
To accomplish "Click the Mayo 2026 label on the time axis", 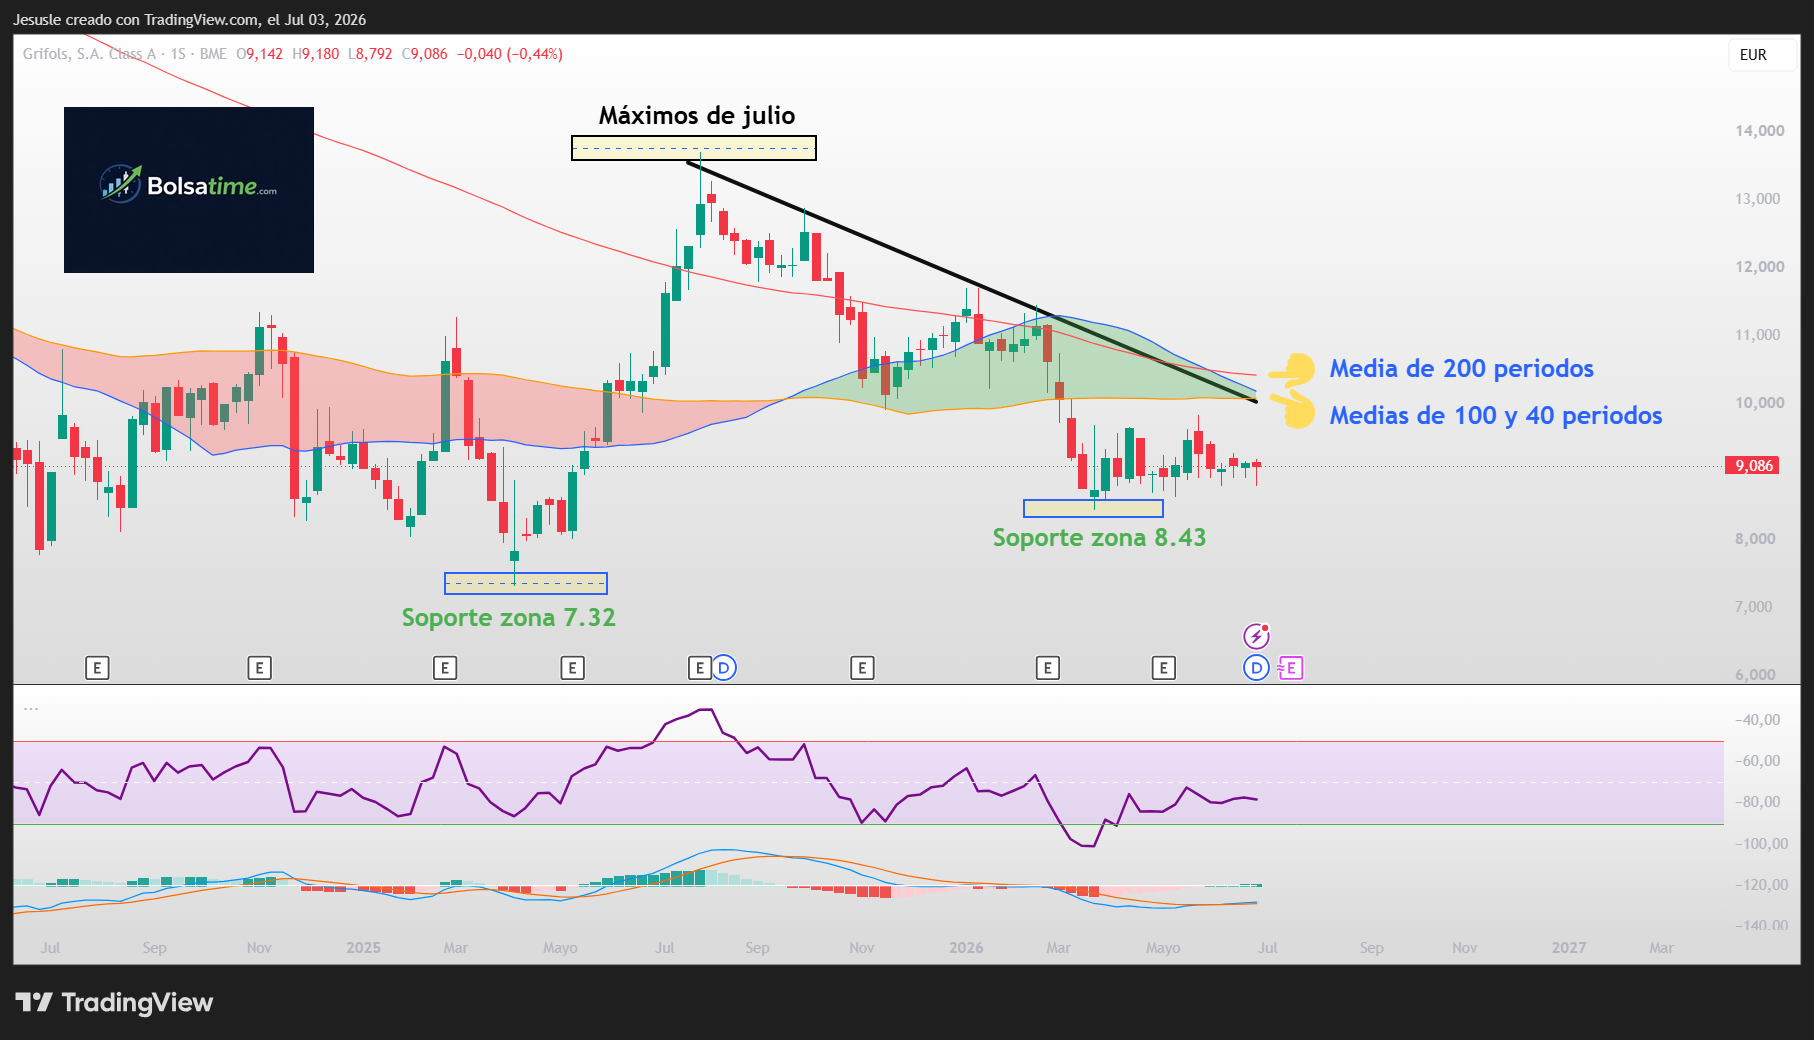I will [1163, 948].
